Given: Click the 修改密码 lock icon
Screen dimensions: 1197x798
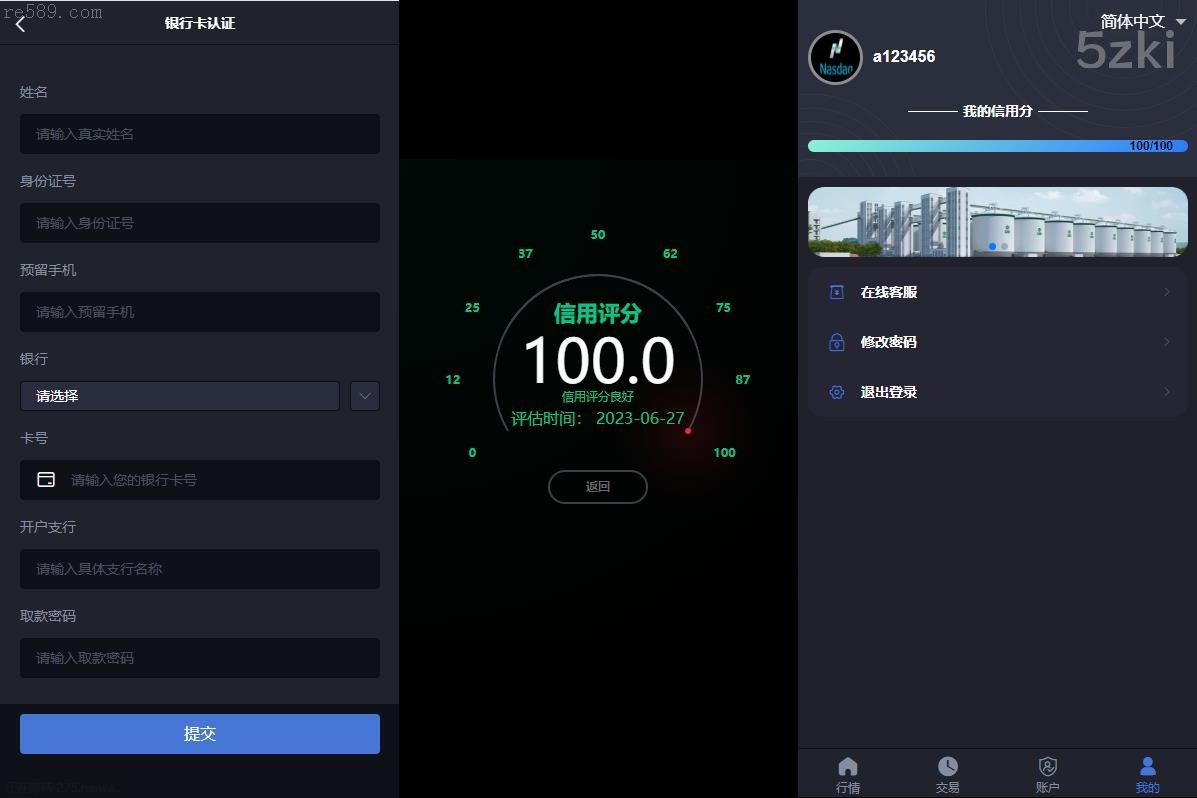Looking at the screenshot, I should tap(837, 342).
